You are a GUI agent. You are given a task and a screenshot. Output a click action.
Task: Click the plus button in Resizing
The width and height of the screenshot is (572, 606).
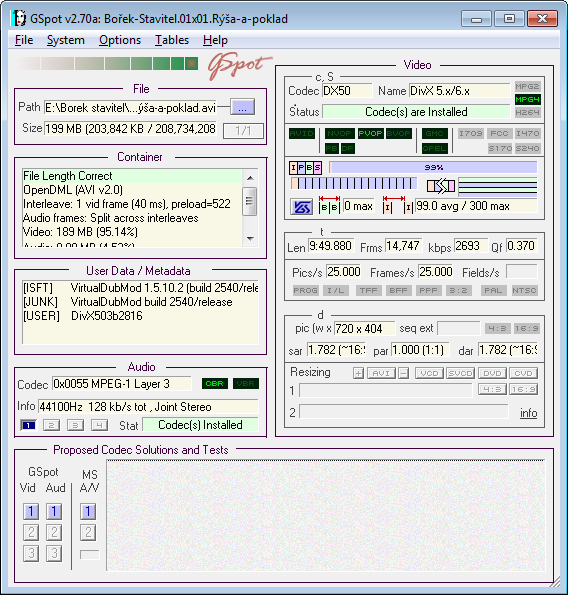(x=358, y=373)
